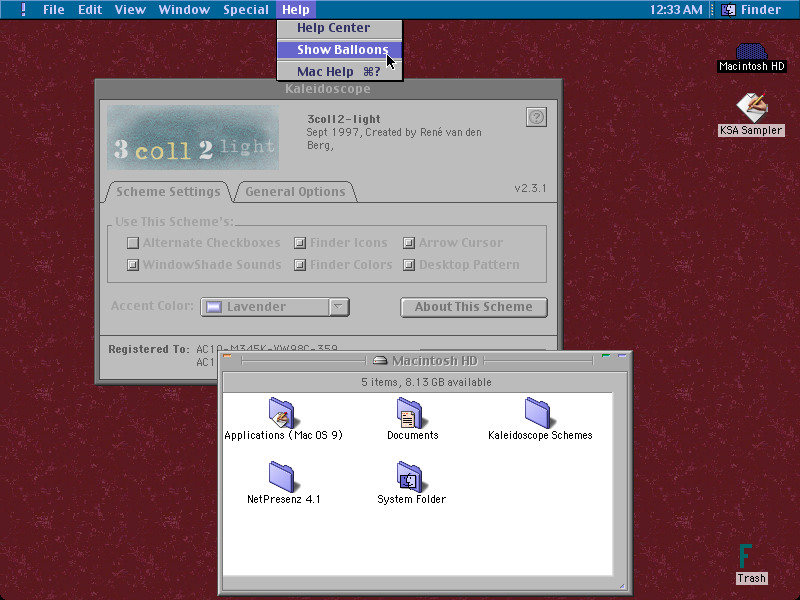
Task: Select the Macintosh HD desktop disk icon
Action: coord(751,52)
